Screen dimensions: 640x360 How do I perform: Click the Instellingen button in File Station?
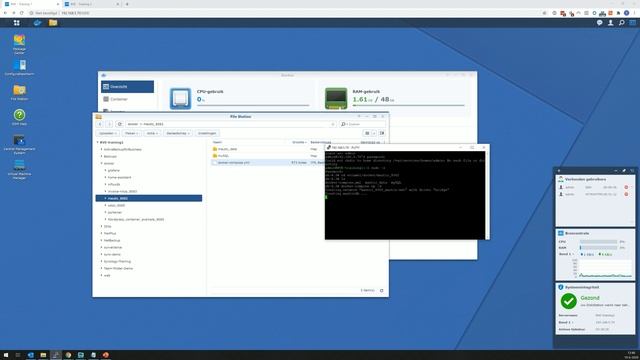click(207, 133)
